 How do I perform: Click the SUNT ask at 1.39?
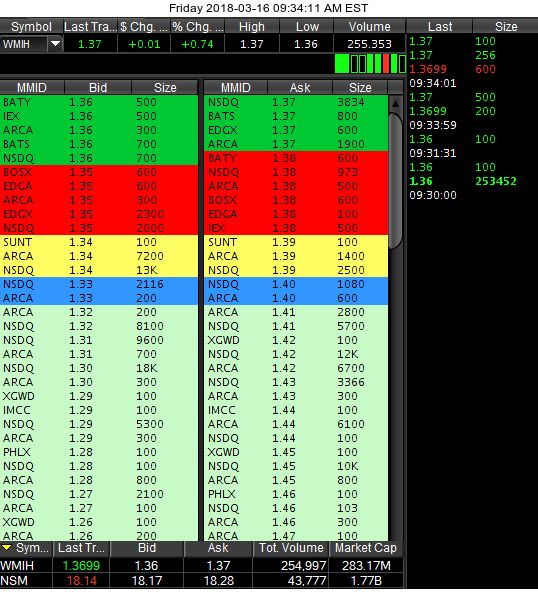[296, 242]
